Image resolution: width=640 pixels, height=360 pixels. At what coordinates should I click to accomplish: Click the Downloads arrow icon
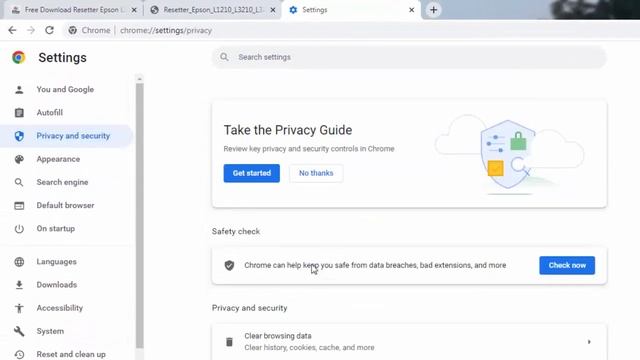pyautogui.click(x=19, y=285)
